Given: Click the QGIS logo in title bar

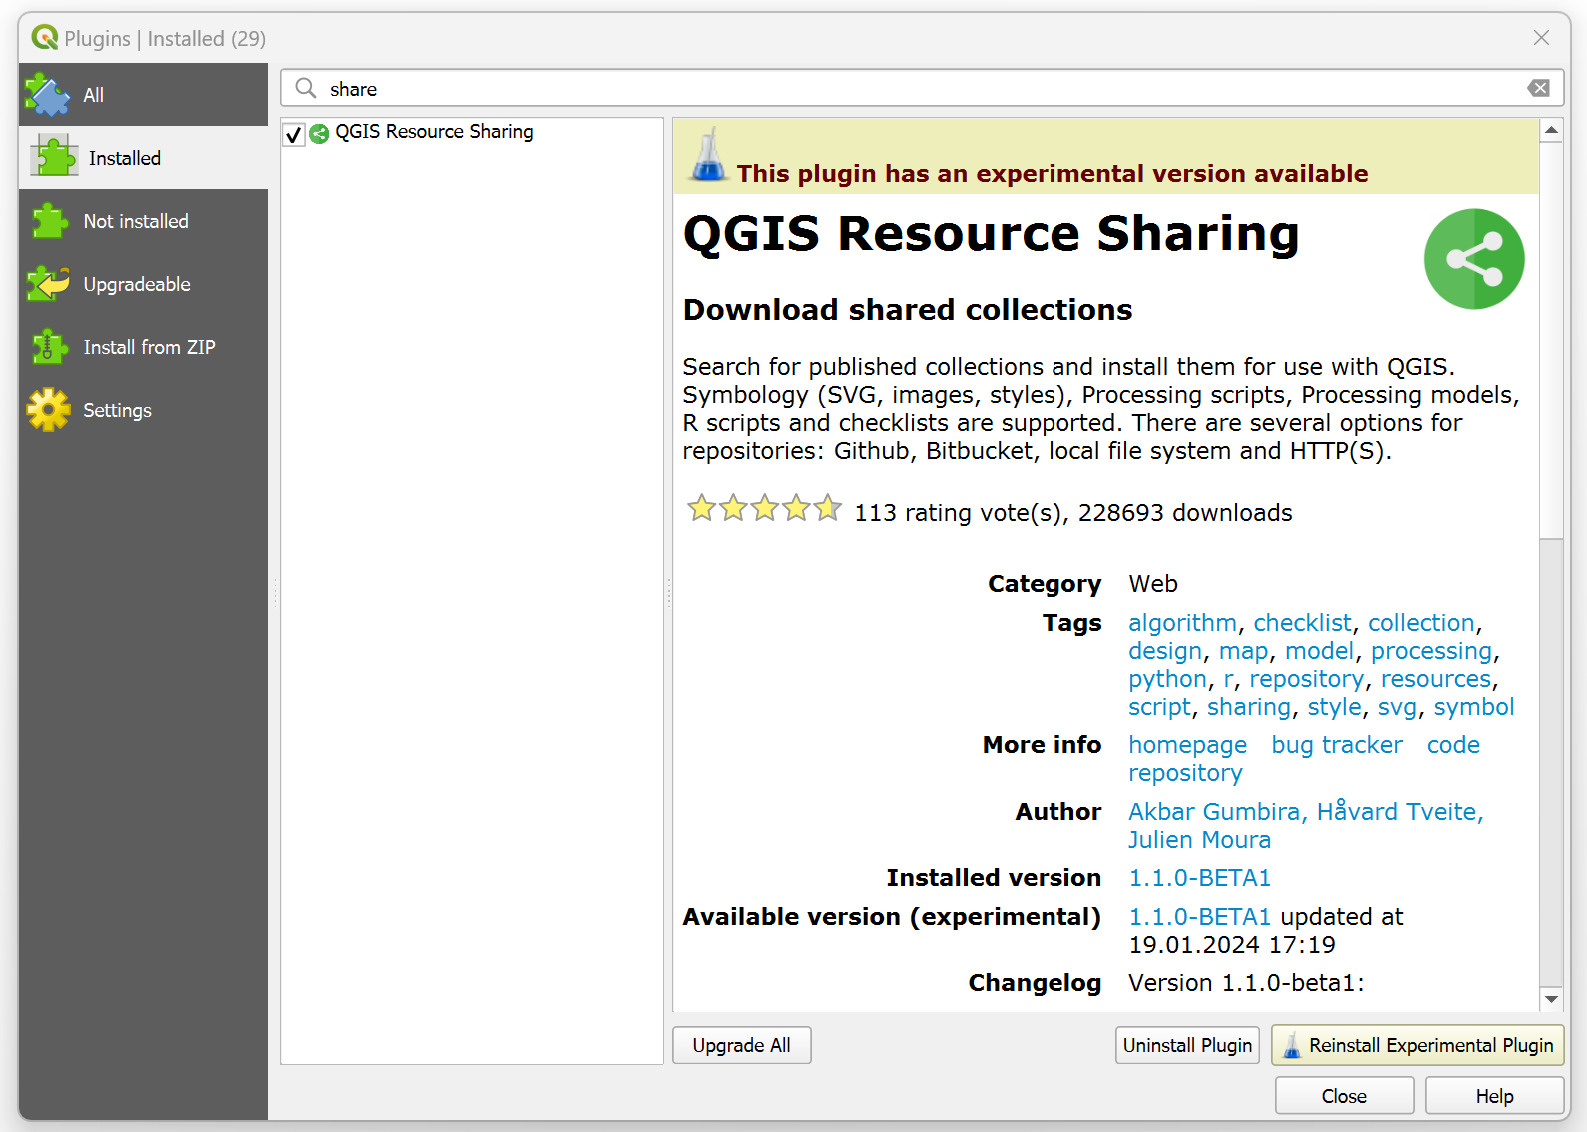Looking at the screenshot, I should (x=45, y=38).
